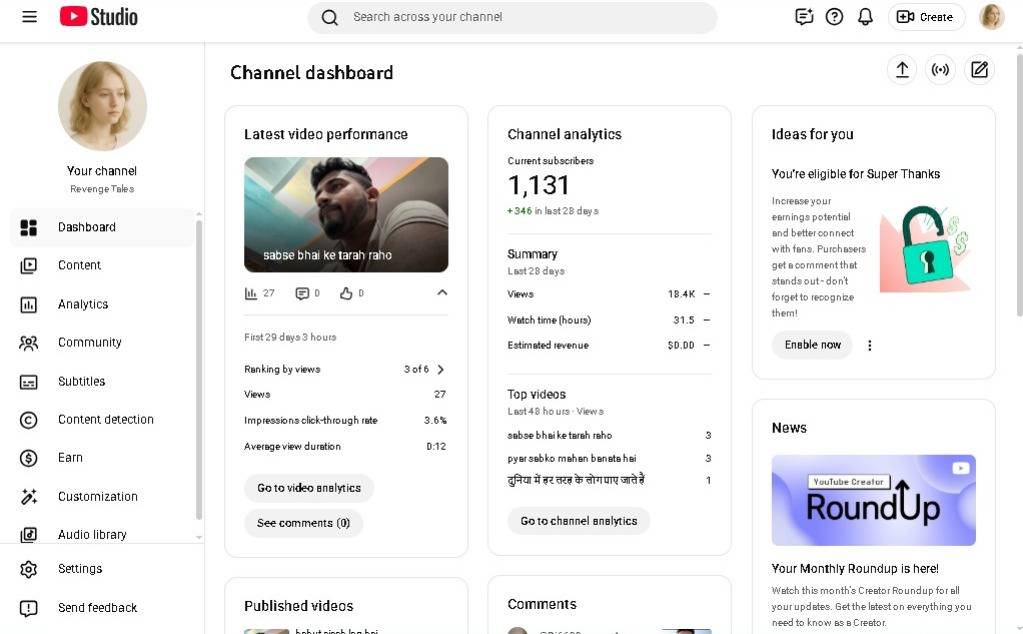Open the hamburger navigation menu
Viewport: 1023px width, 634px height.
point(29,17)
